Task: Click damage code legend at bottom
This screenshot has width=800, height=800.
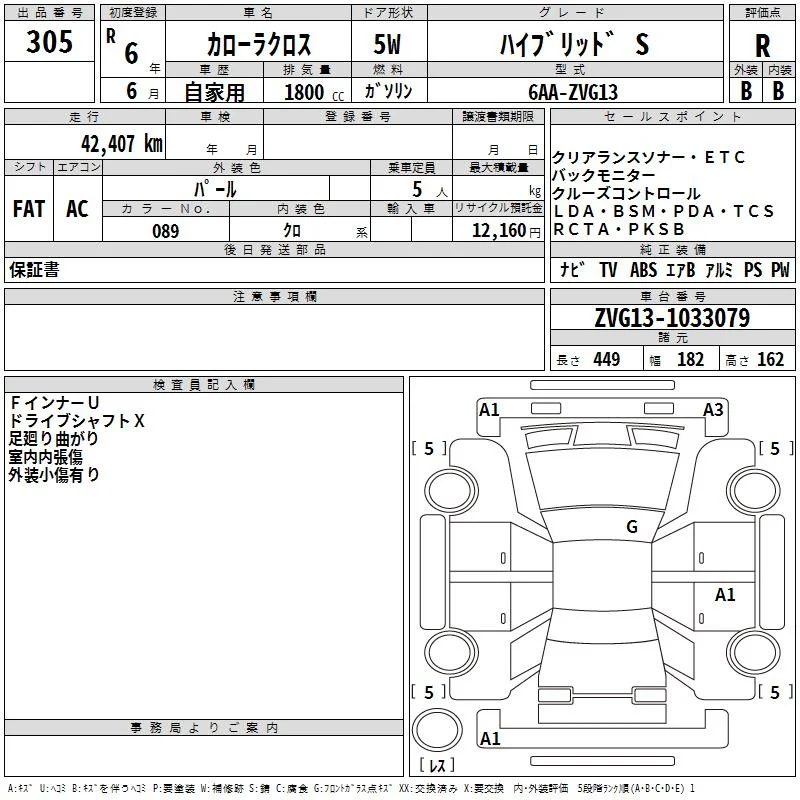Action: (x=351, y=788)
